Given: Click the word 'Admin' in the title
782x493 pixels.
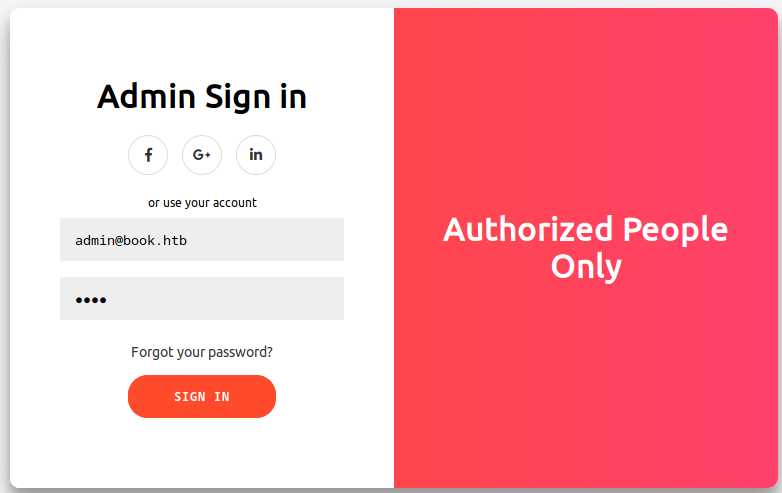Looking at the screenshot, I should coord(147,97).
